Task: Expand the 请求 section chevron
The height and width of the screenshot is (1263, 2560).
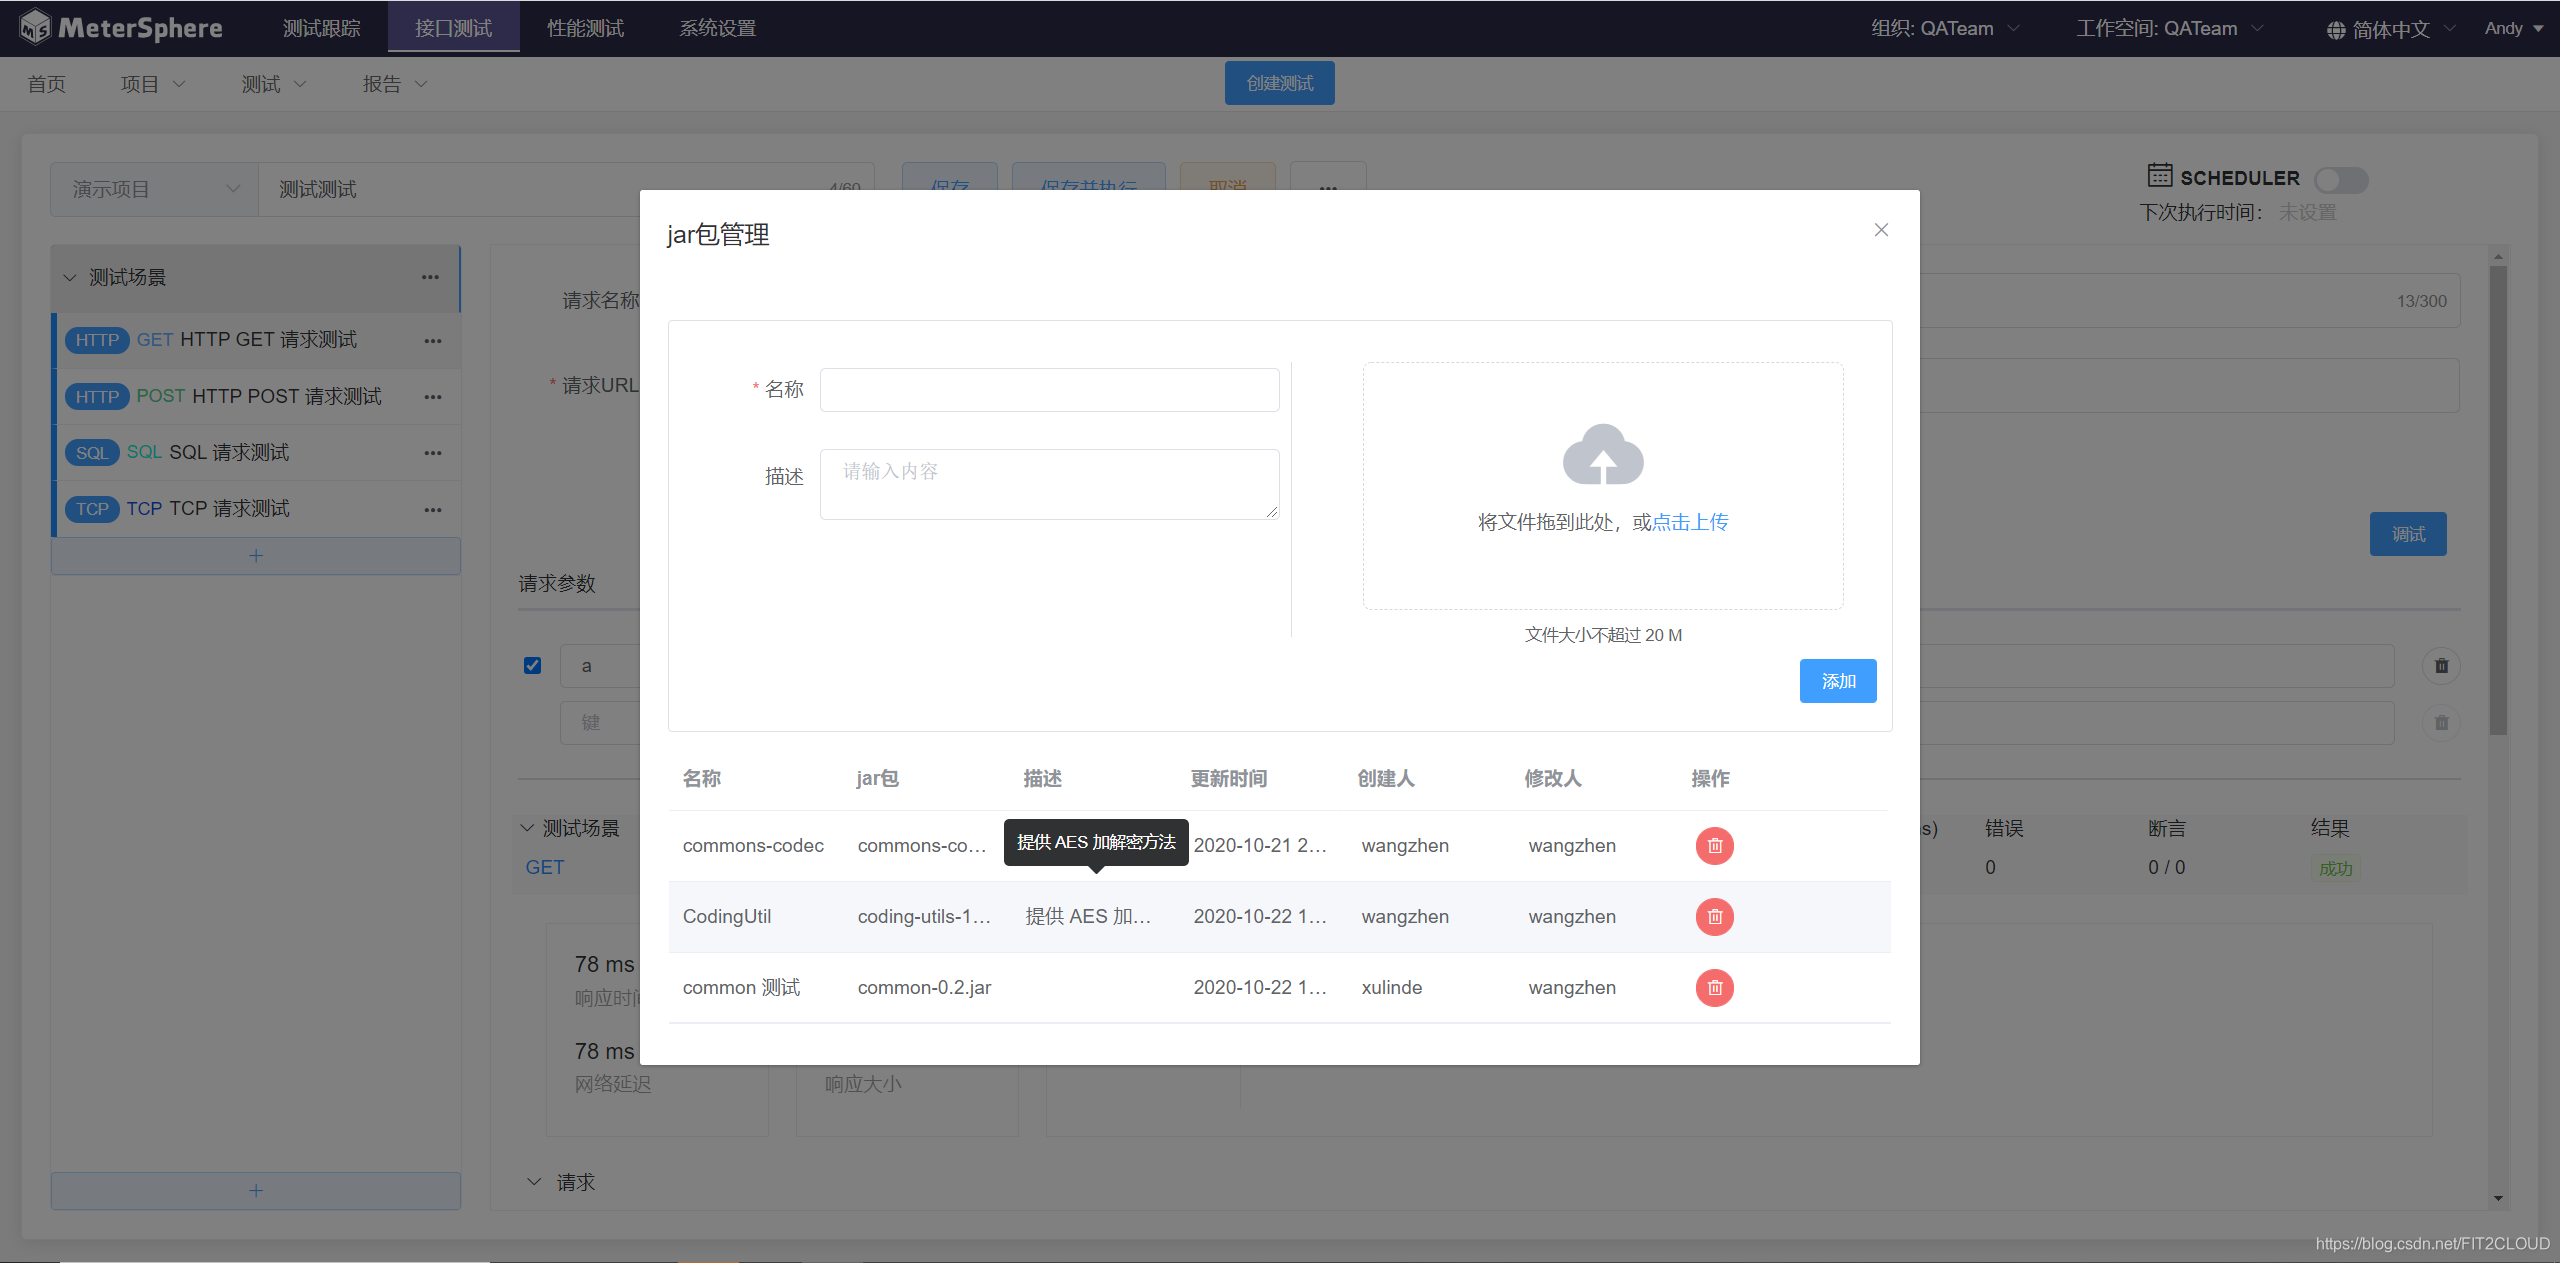Action: (x=534, y=1182)
